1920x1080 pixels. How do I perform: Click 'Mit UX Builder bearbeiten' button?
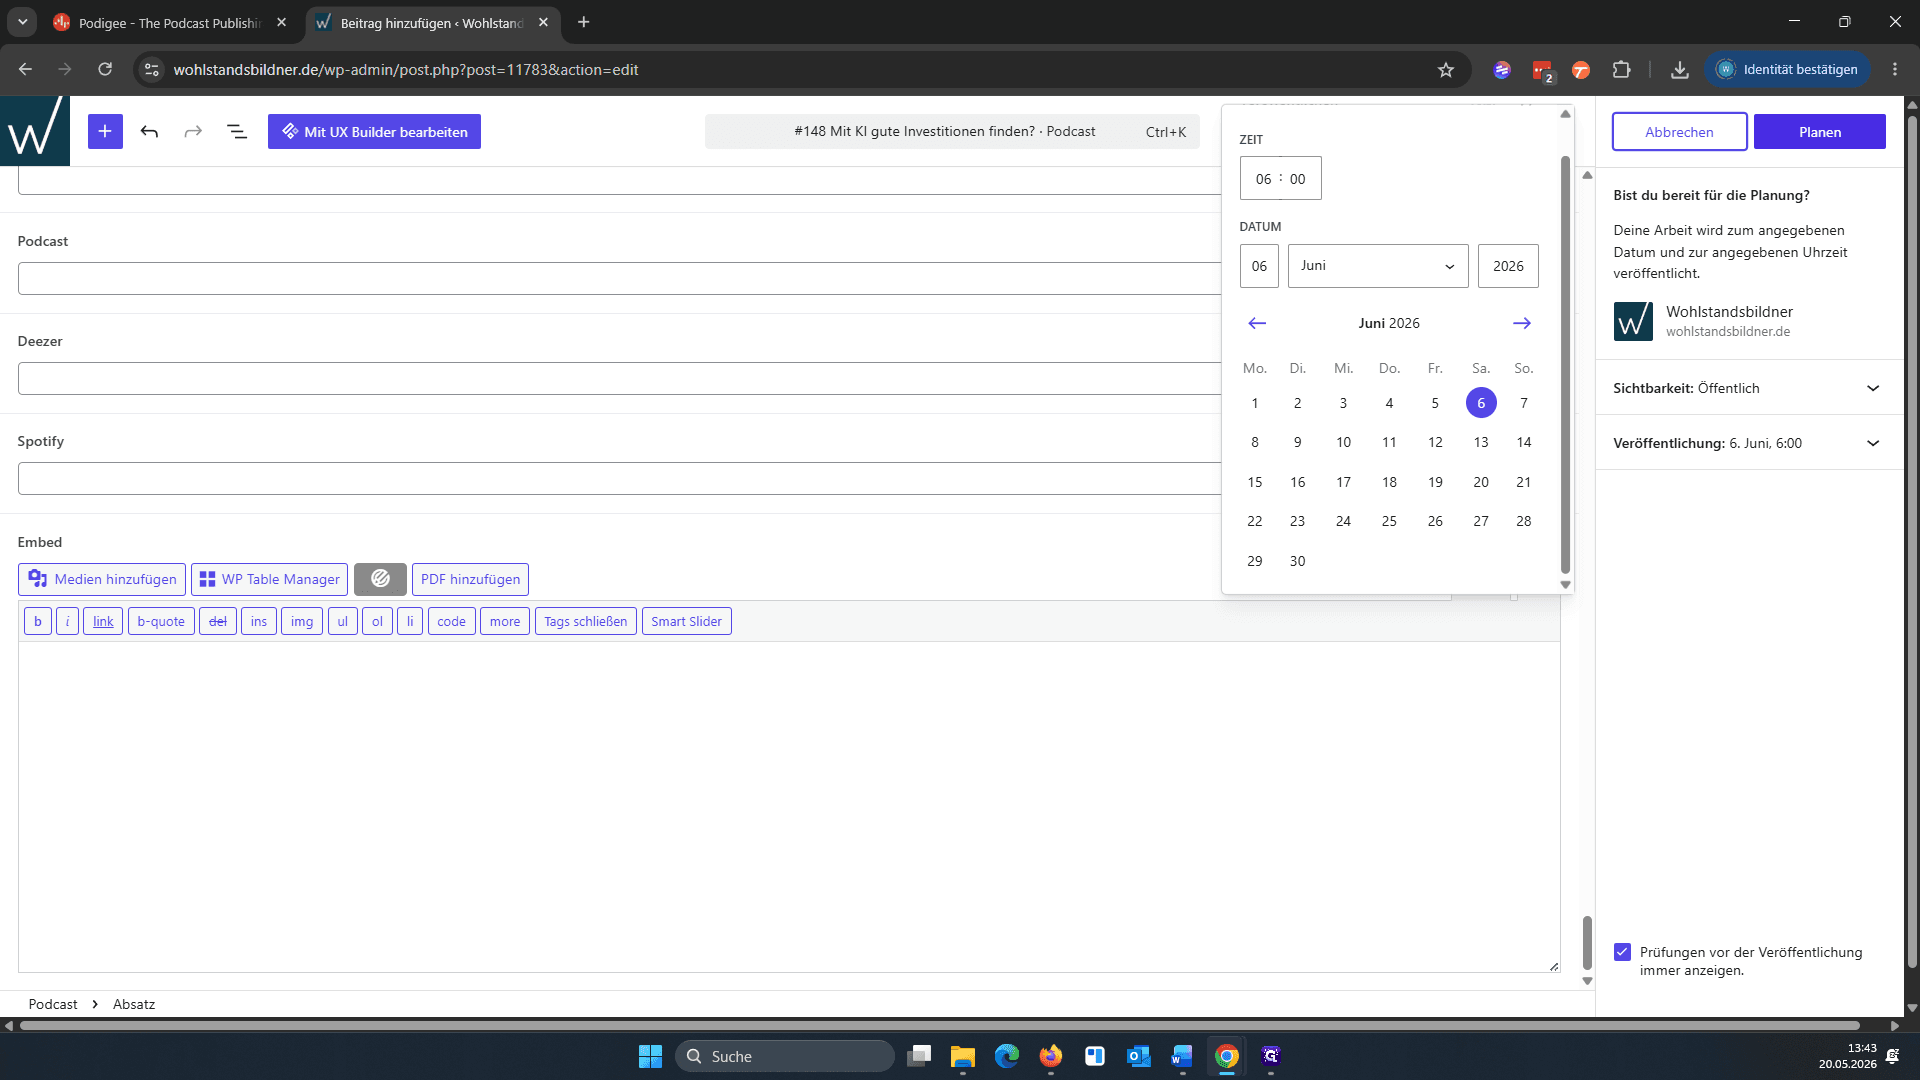[x=374, y=131]
